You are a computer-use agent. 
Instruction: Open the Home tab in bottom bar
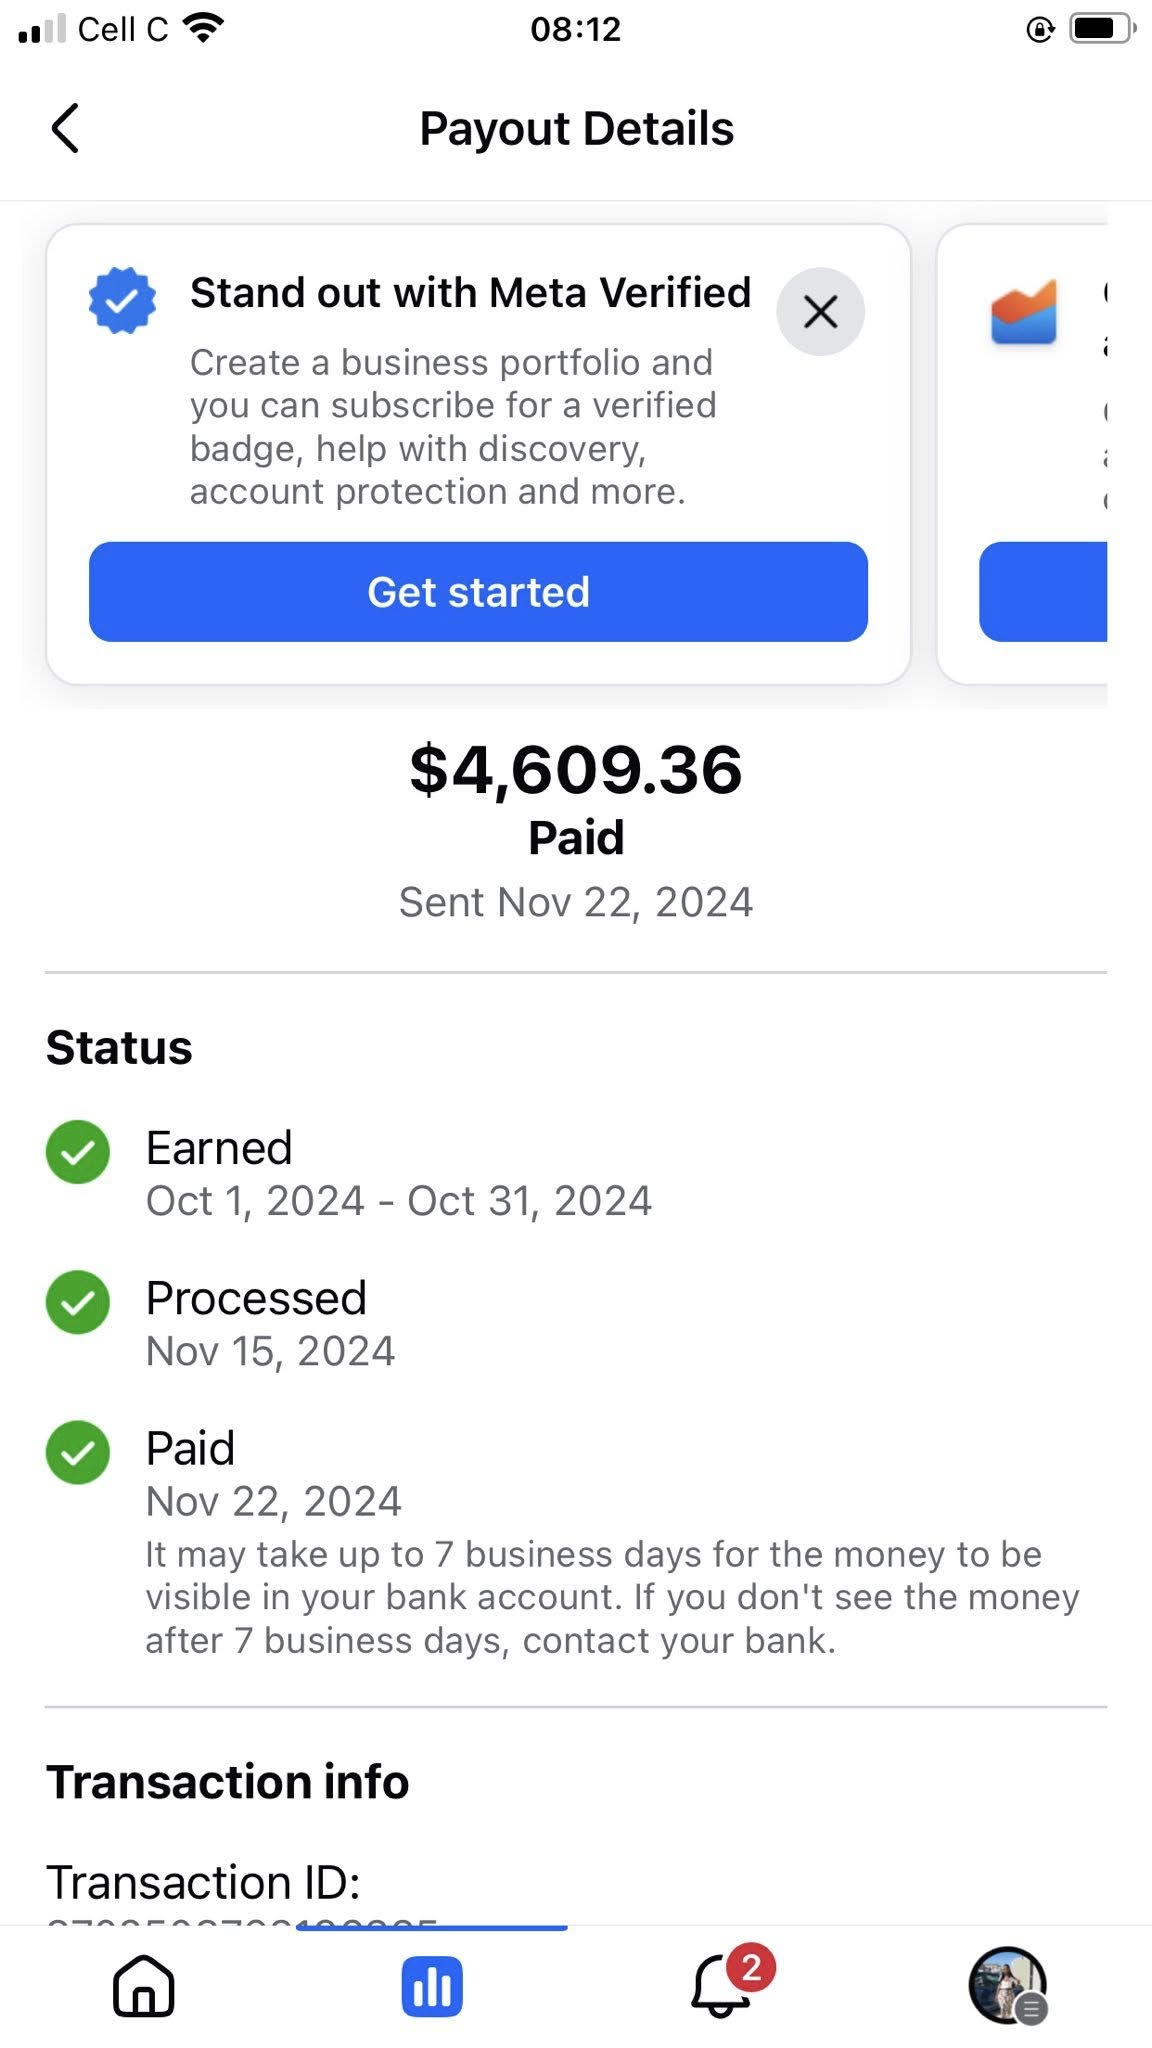click(x=144, y=1985)
